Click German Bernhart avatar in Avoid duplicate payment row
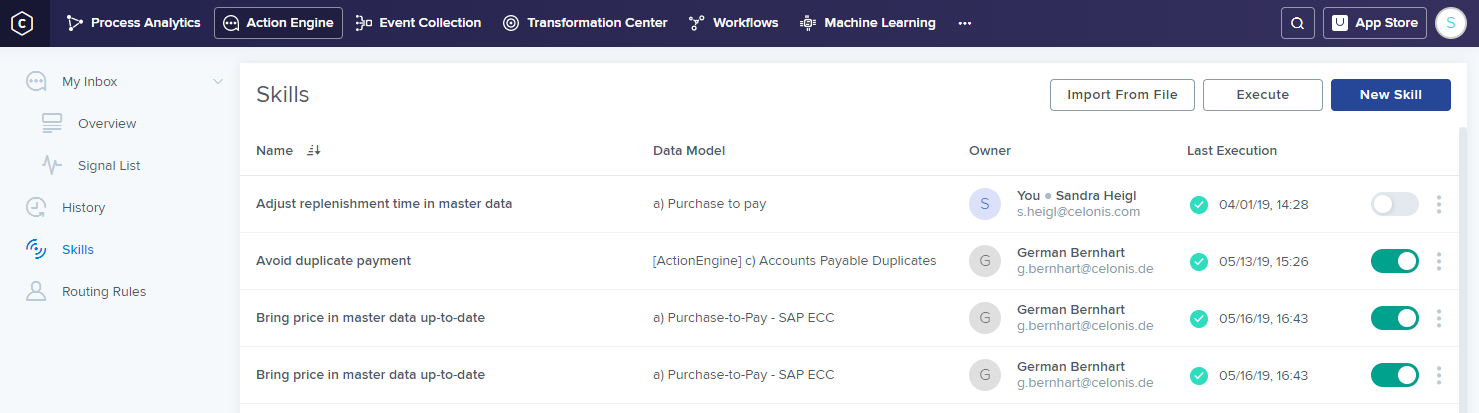 (x=985, y=261)
